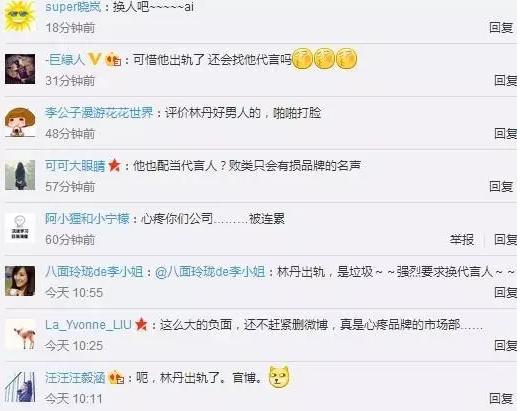Open the deer avatar of La_Yvonne_LIU
The height and width of the screenshot is (411, 520).
pyautogui.click(x=20, y=334)
